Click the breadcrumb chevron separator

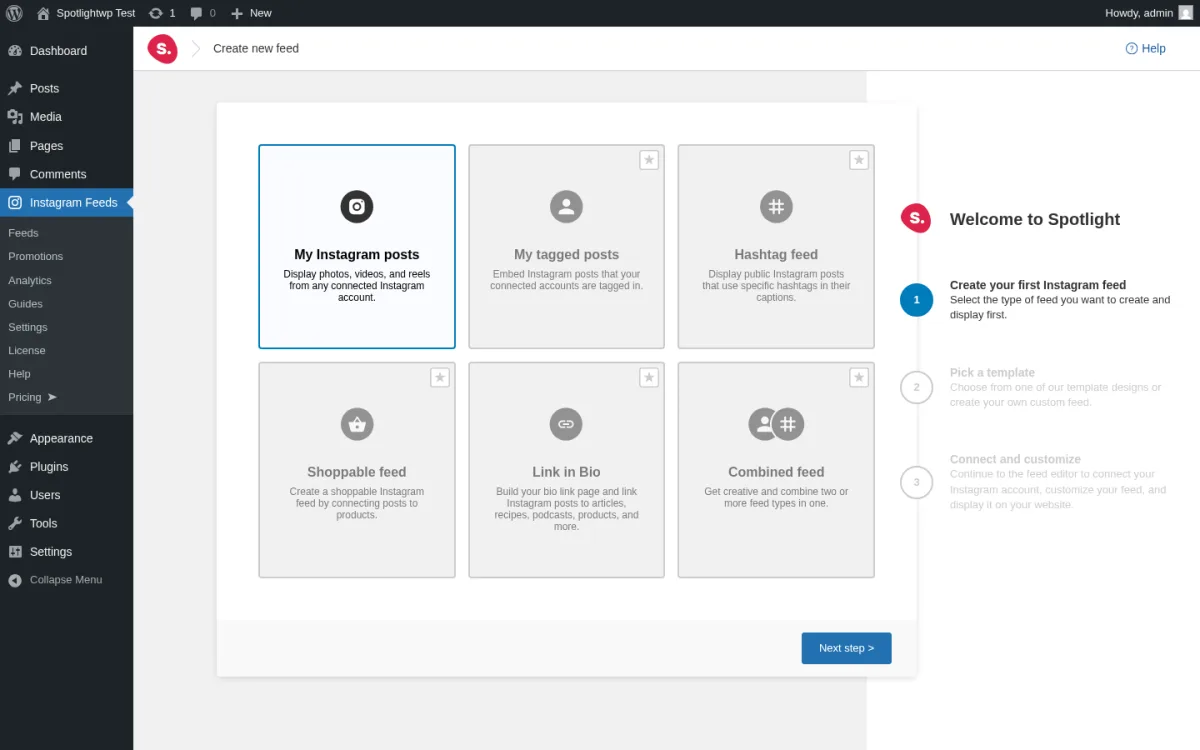point(196,48)
